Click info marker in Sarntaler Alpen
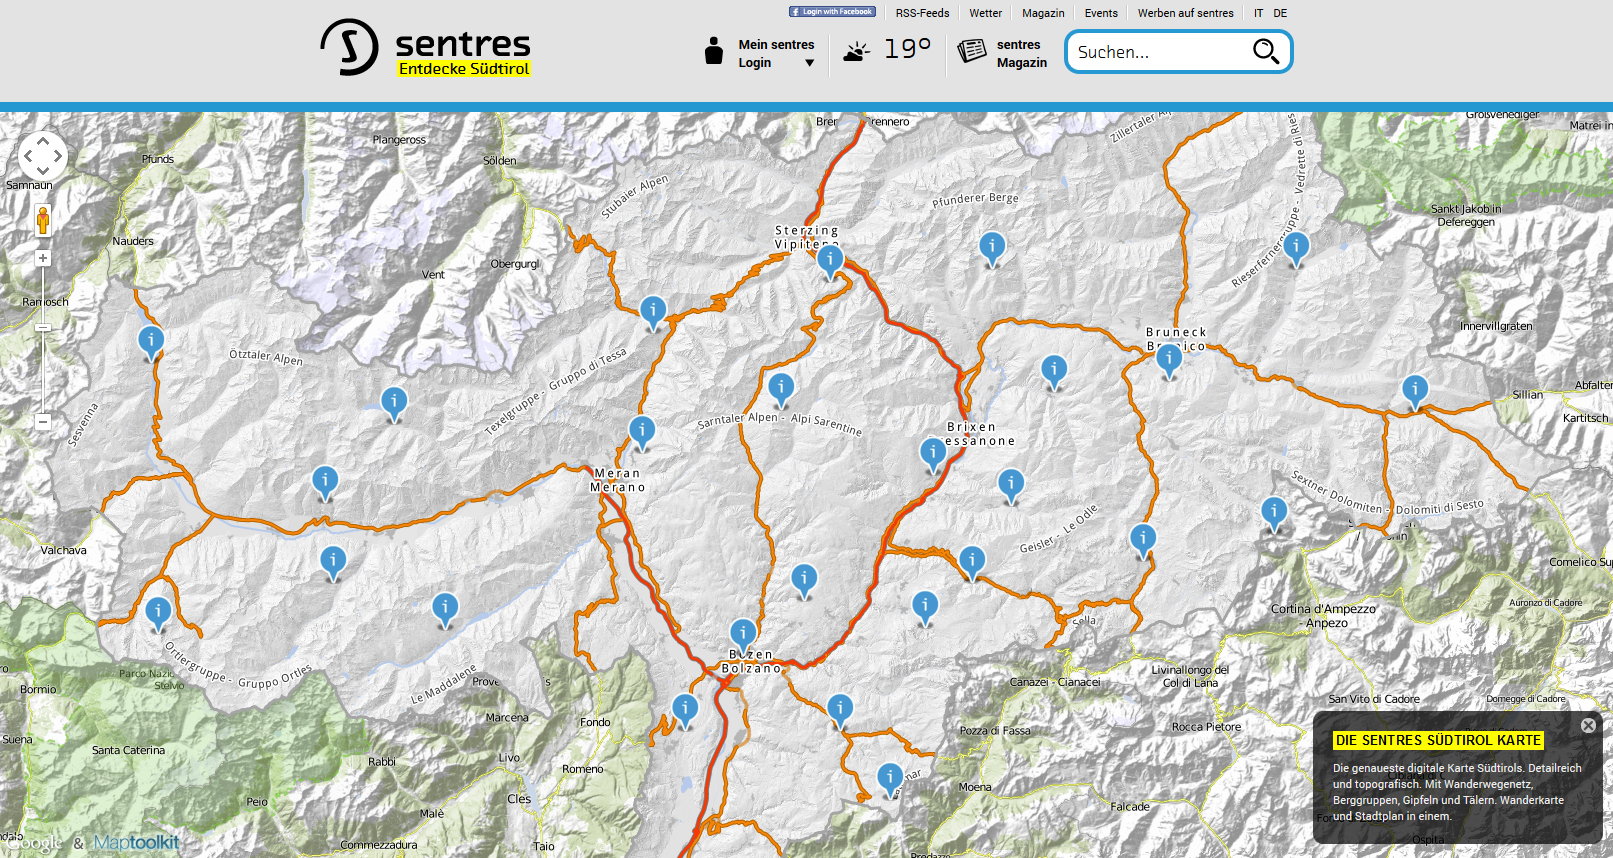 click(781, 390)
